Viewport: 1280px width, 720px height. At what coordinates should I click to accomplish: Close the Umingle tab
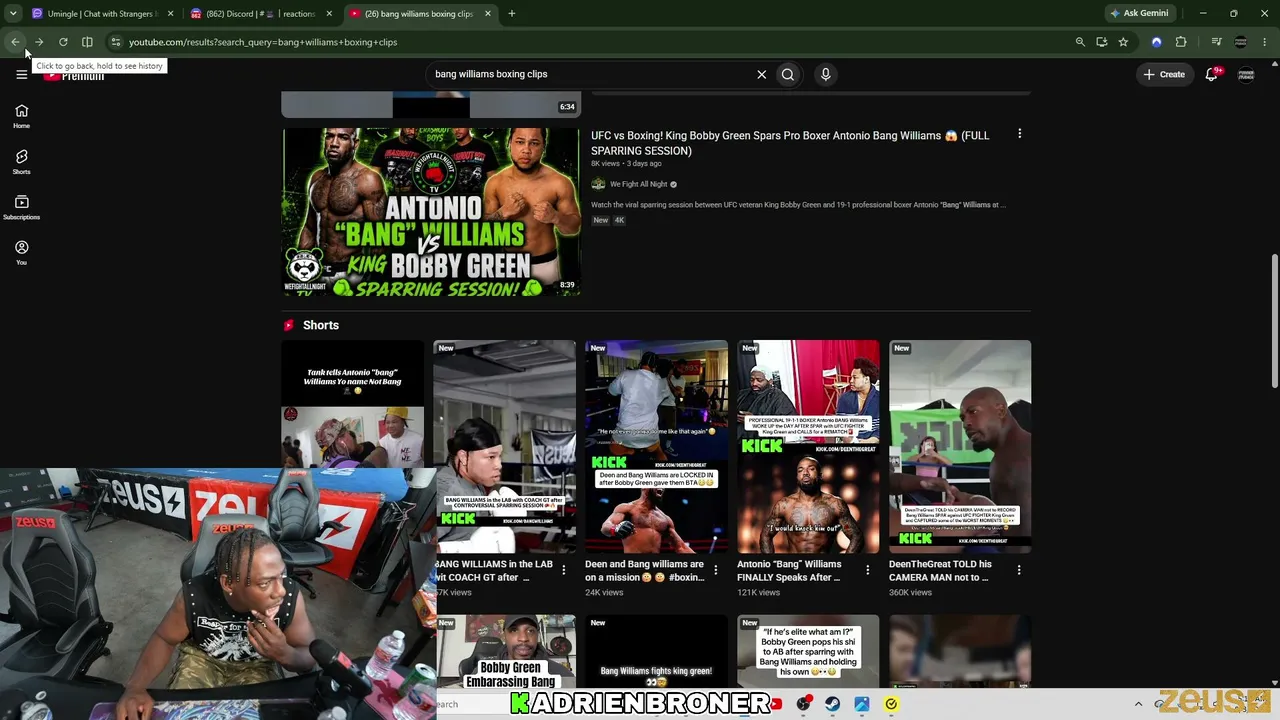(170, 14)
